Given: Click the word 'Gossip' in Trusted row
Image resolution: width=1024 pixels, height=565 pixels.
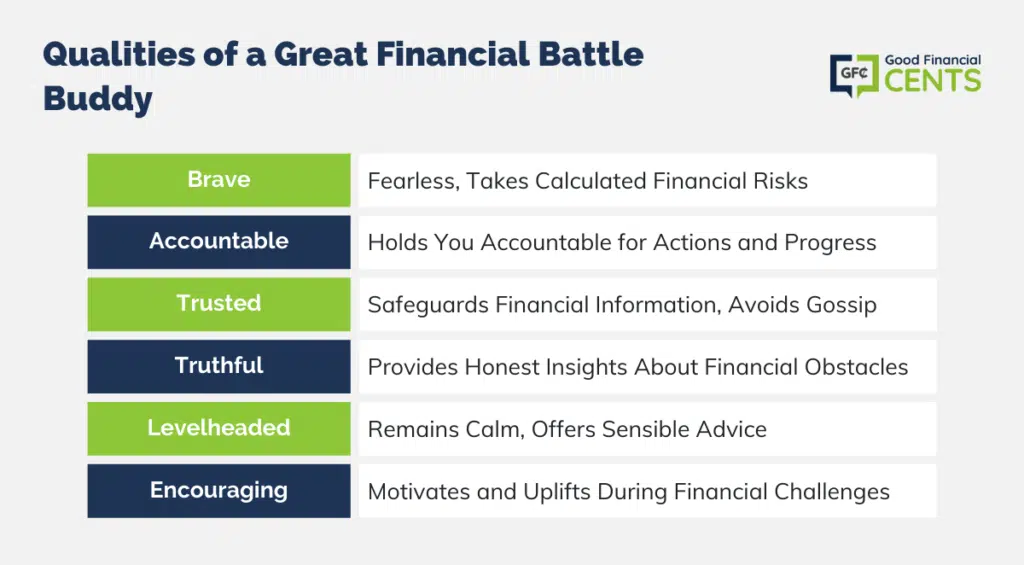Looking at the screenshot, I should click(x=841, y=305).
